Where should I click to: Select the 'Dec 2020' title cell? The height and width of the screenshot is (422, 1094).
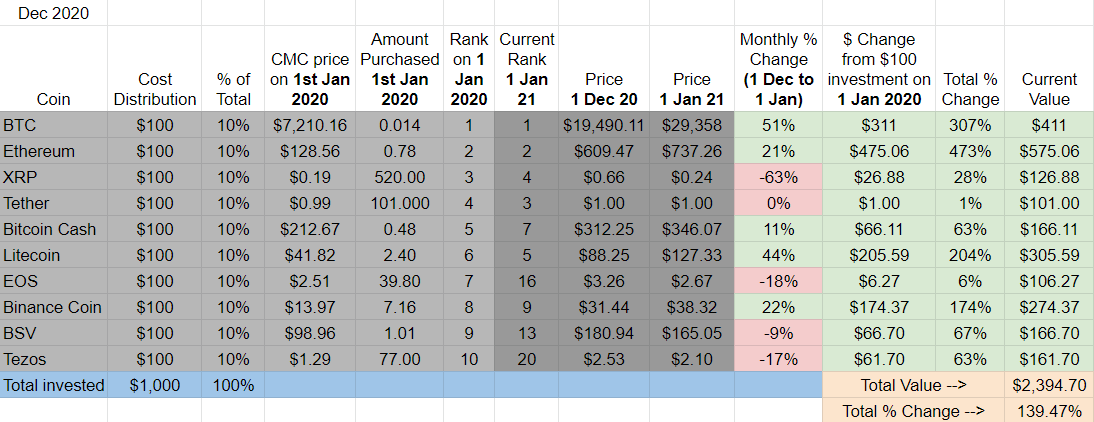(x=54, y=13)
